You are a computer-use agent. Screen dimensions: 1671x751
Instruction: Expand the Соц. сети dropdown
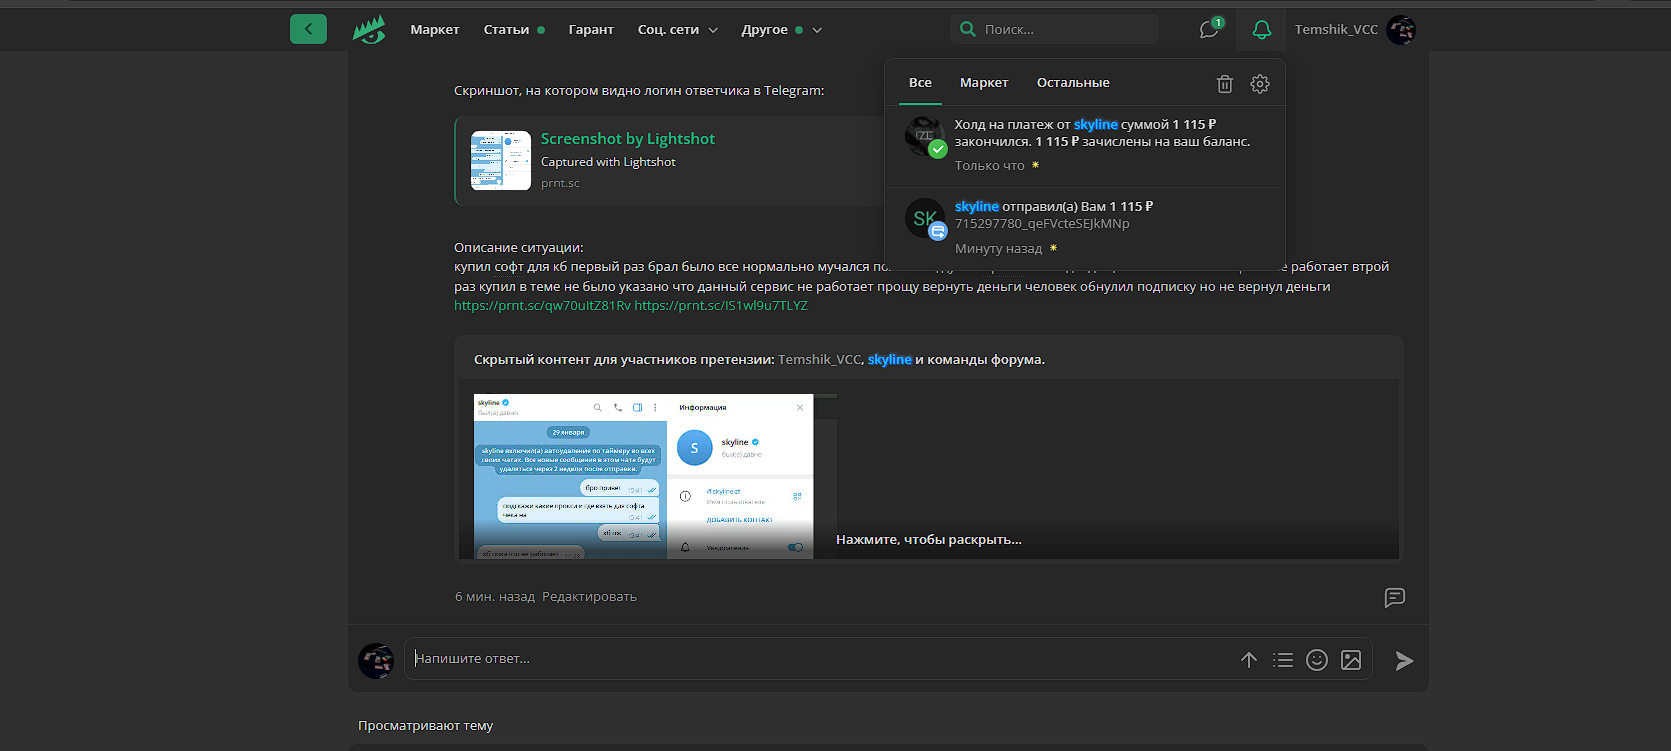tap(678, 30)
